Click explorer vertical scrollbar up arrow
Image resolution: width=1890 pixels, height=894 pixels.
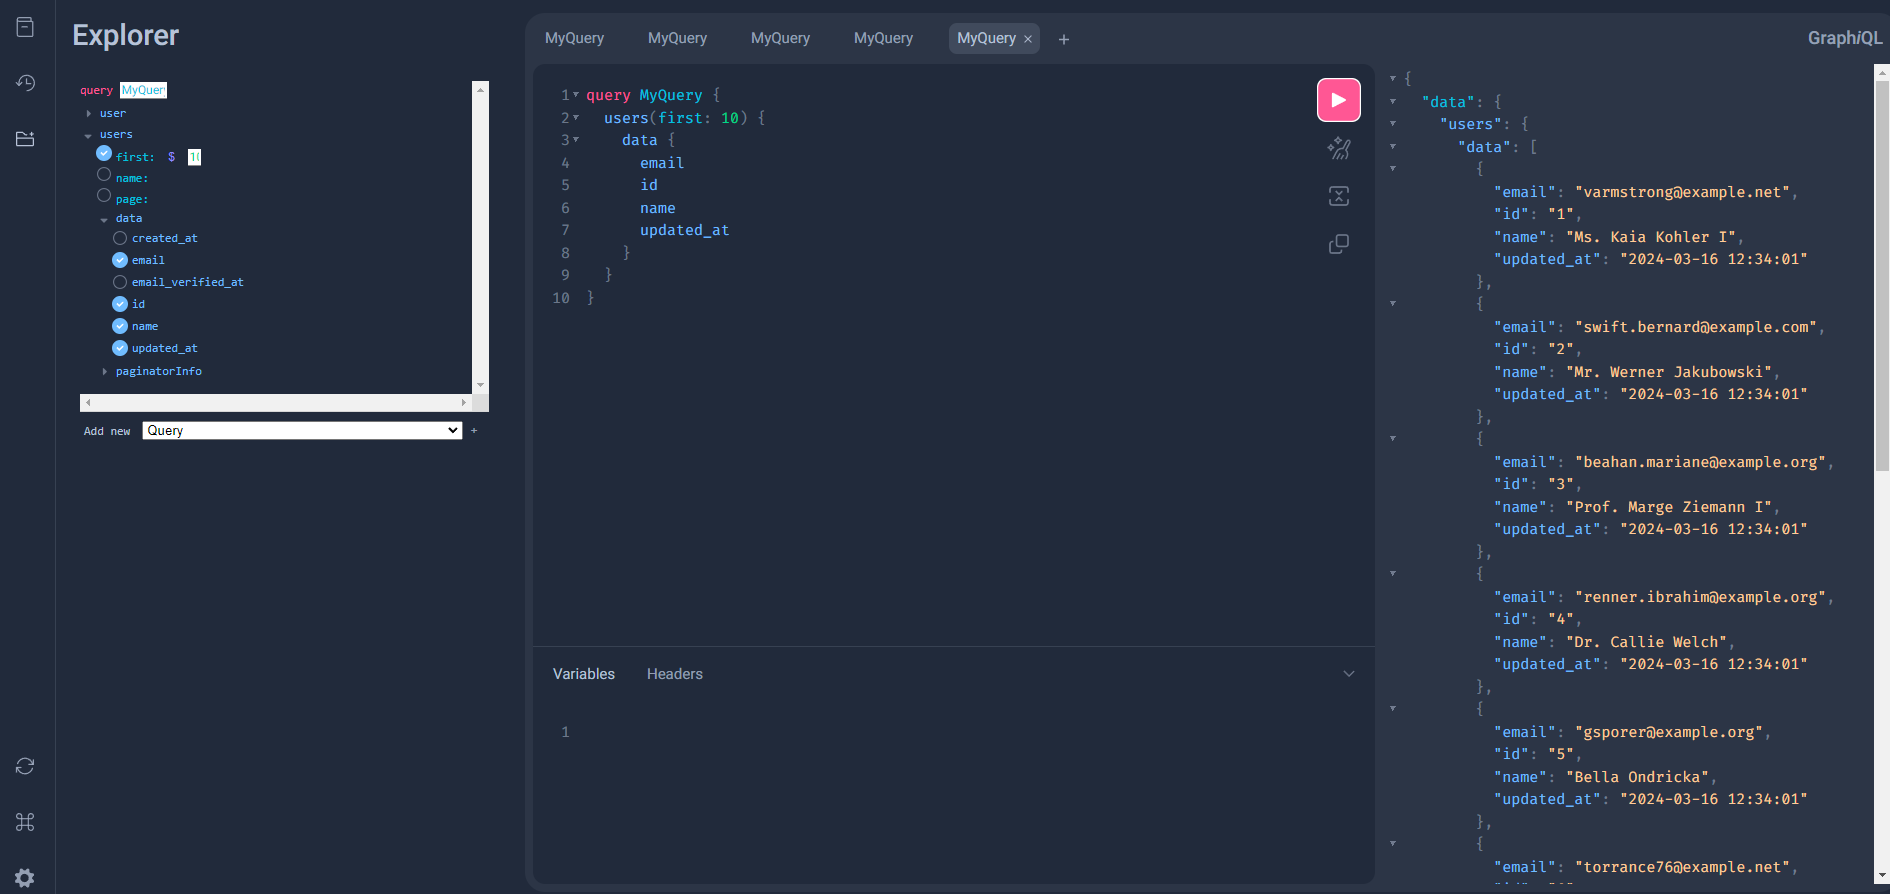point(481,89)
